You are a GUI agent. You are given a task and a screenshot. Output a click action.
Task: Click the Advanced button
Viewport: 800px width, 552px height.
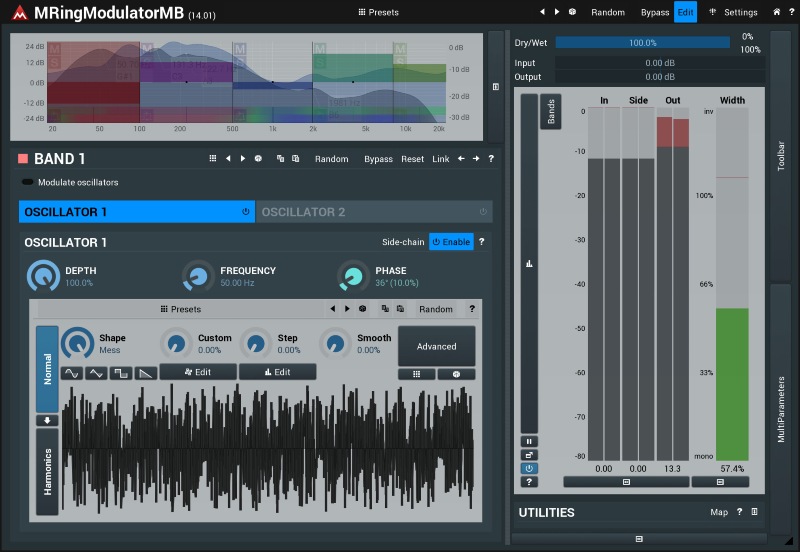[436, 346]
